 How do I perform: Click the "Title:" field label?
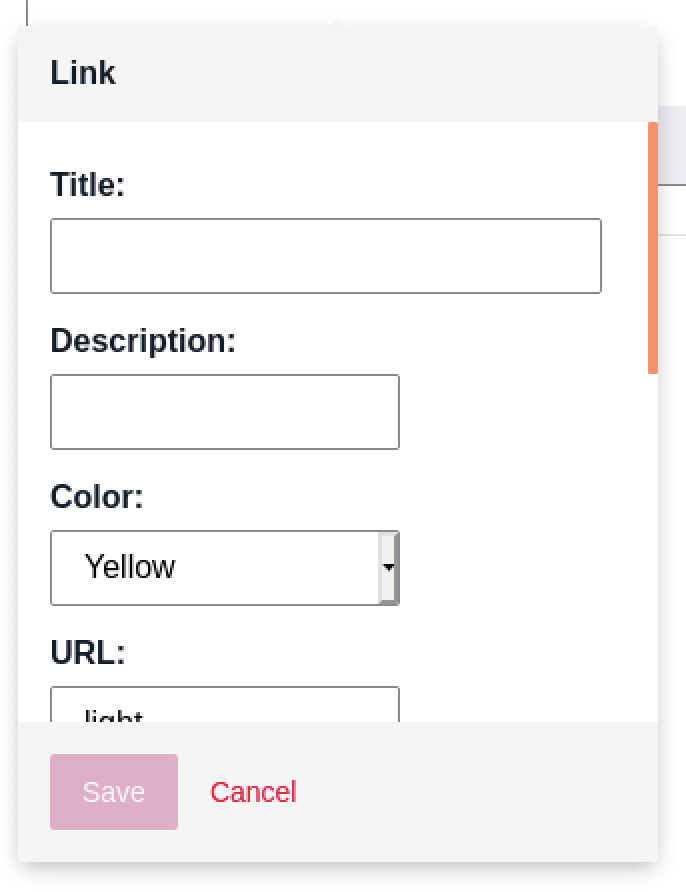pos(87,184)
